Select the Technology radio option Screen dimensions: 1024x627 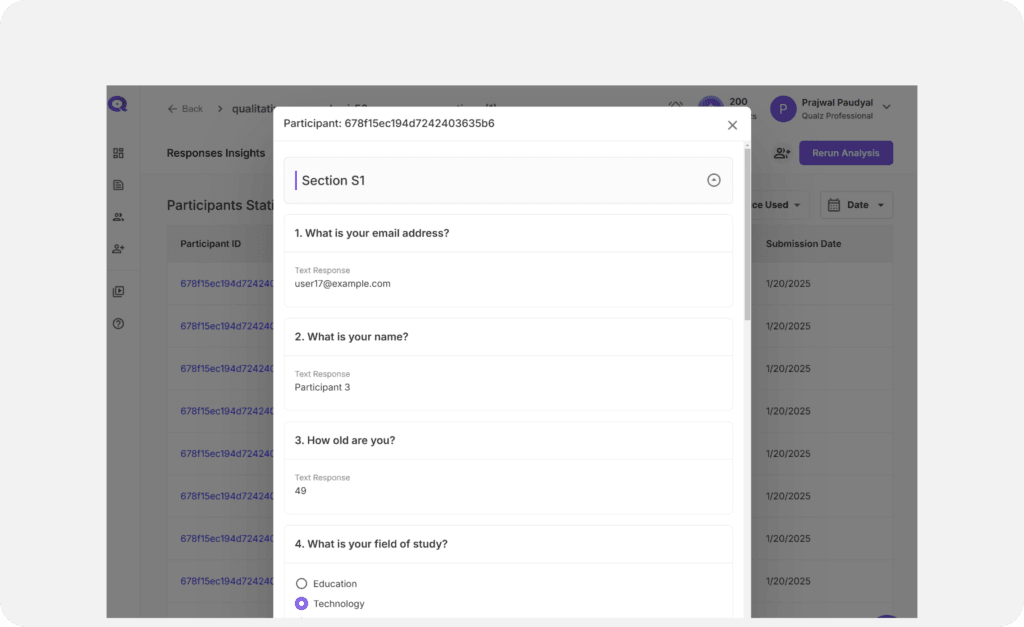302,603
